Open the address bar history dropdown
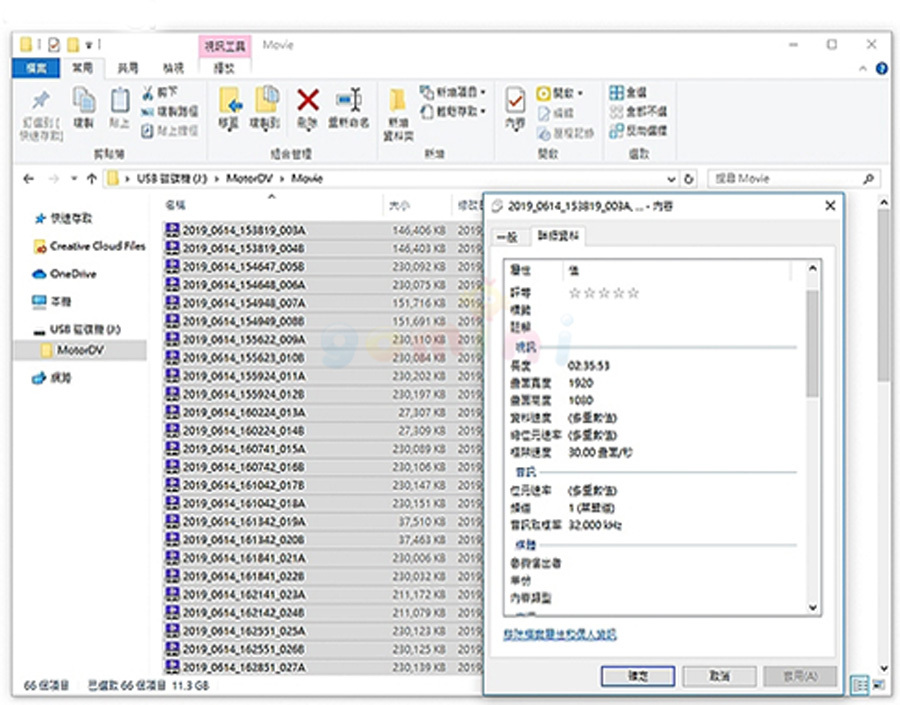 (x=671, y=179)
